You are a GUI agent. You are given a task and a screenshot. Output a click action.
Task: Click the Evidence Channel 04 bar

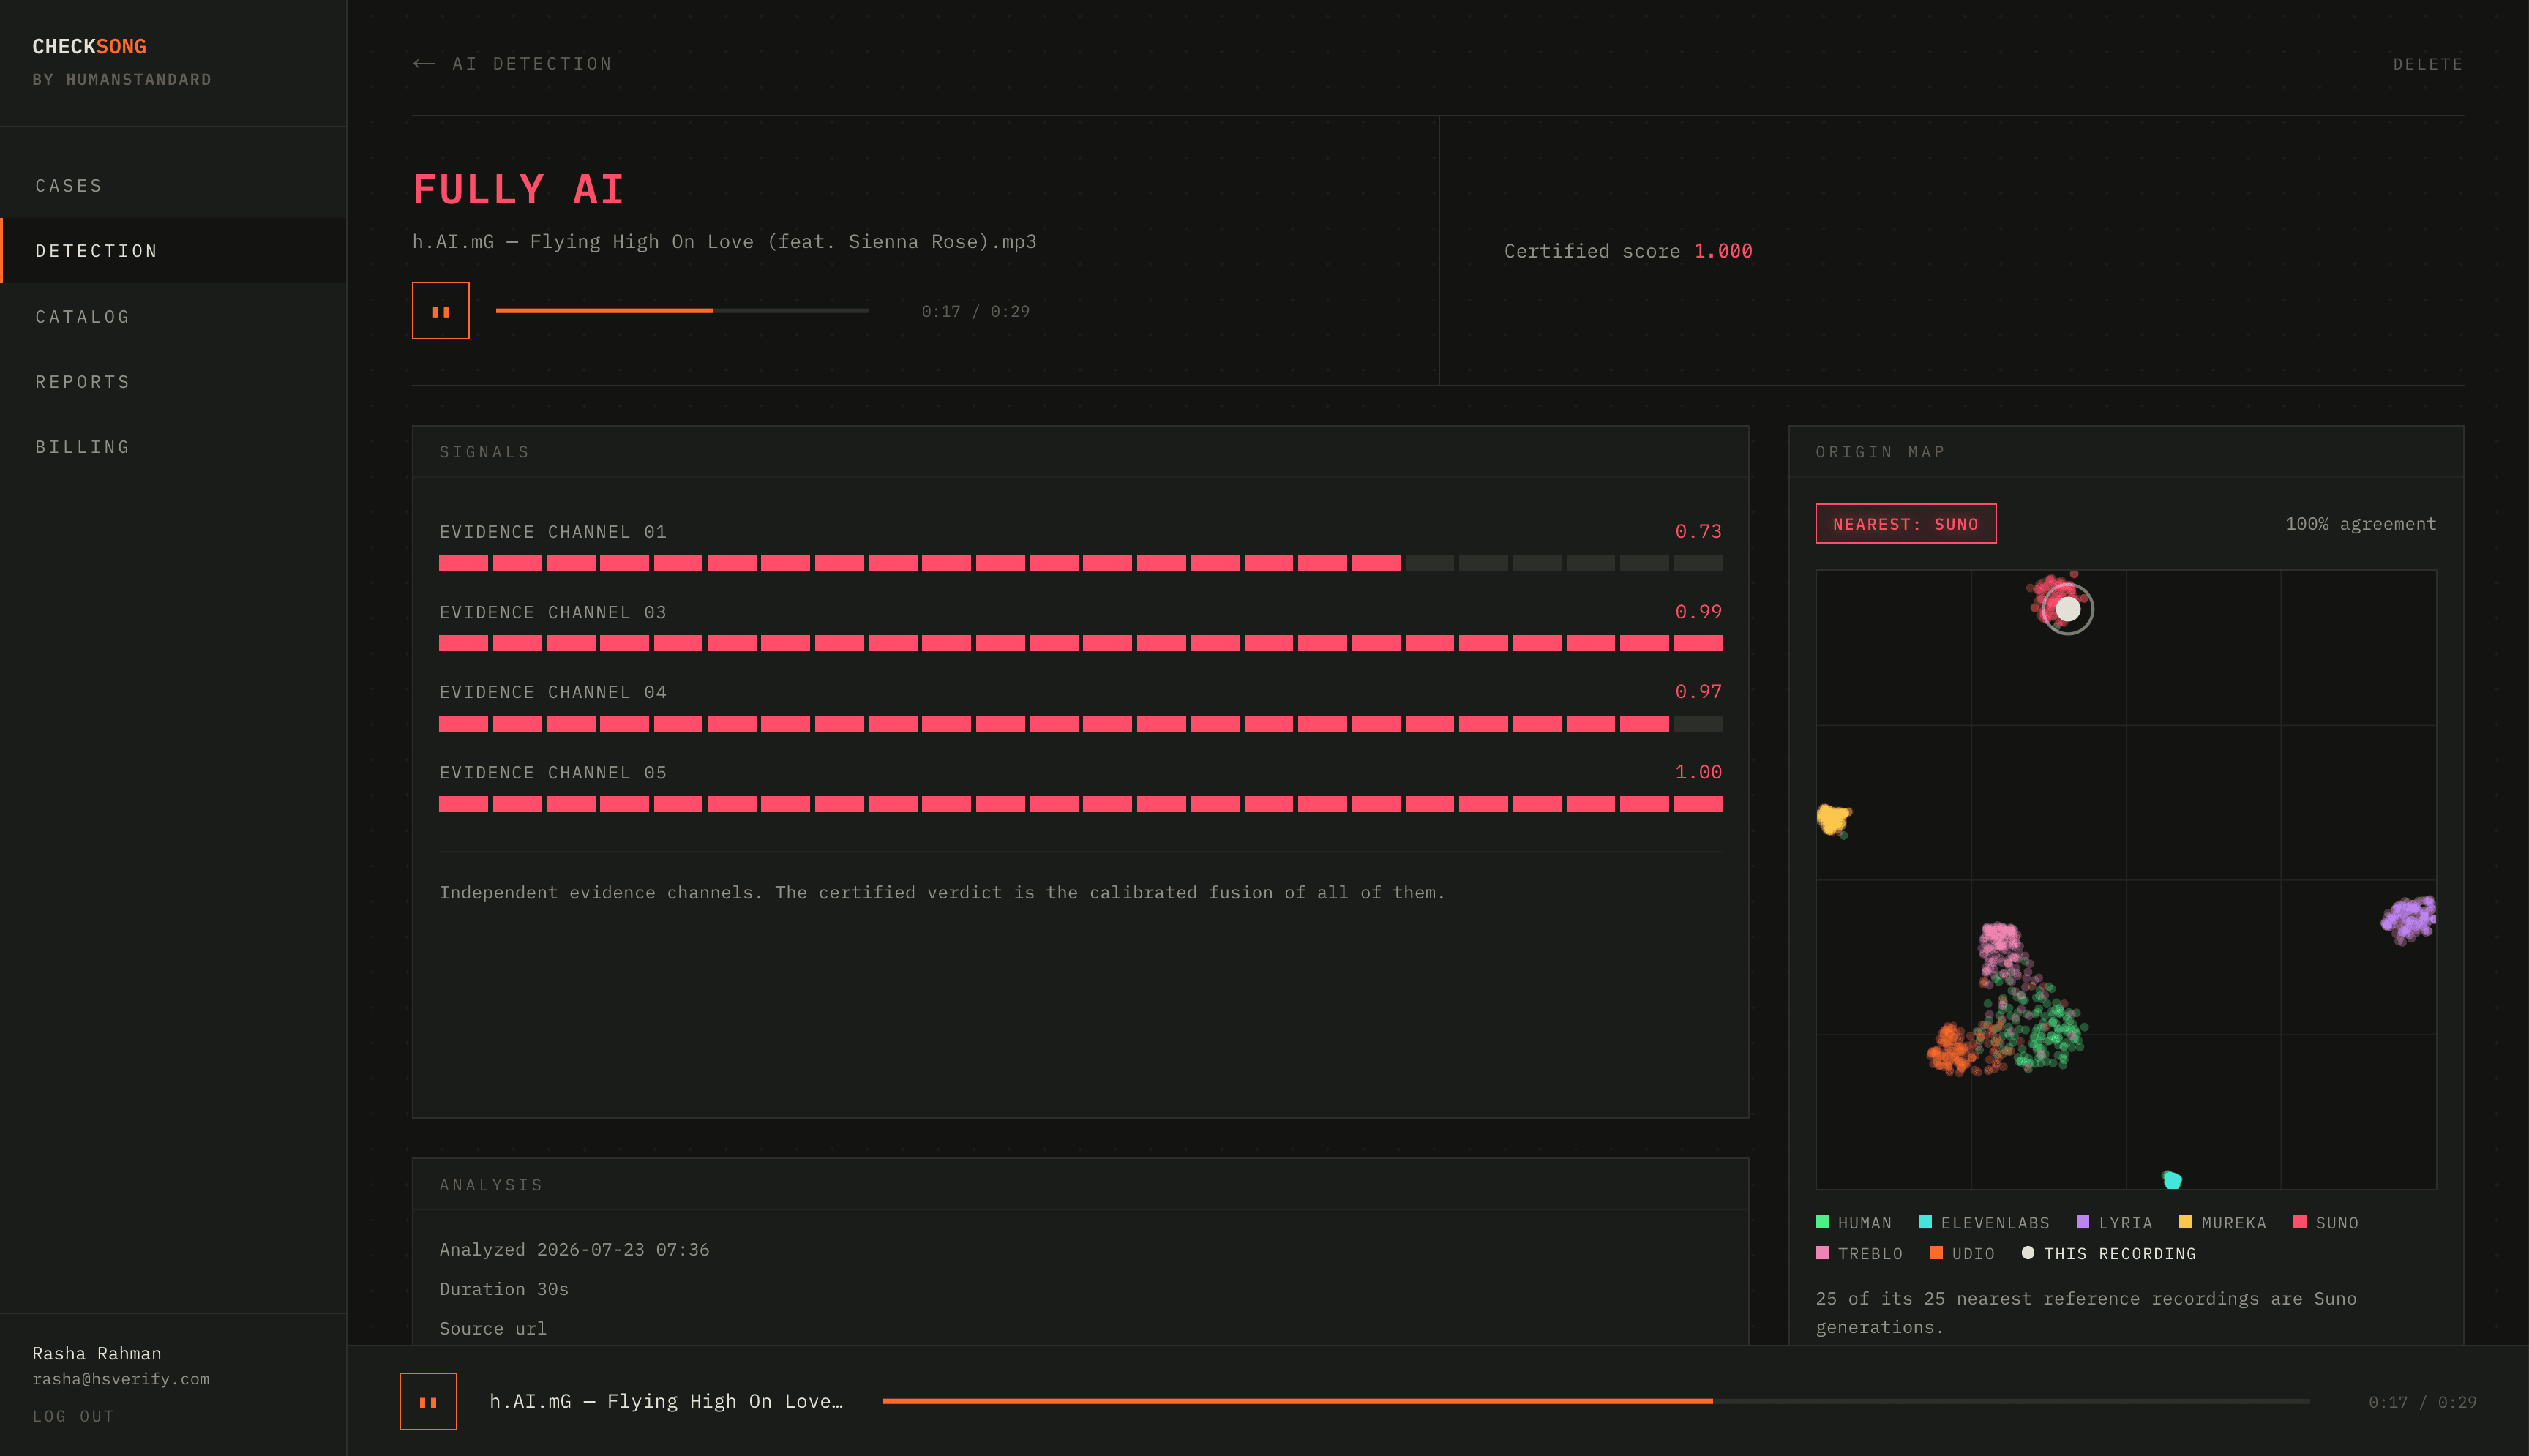tap(1080, 723)
